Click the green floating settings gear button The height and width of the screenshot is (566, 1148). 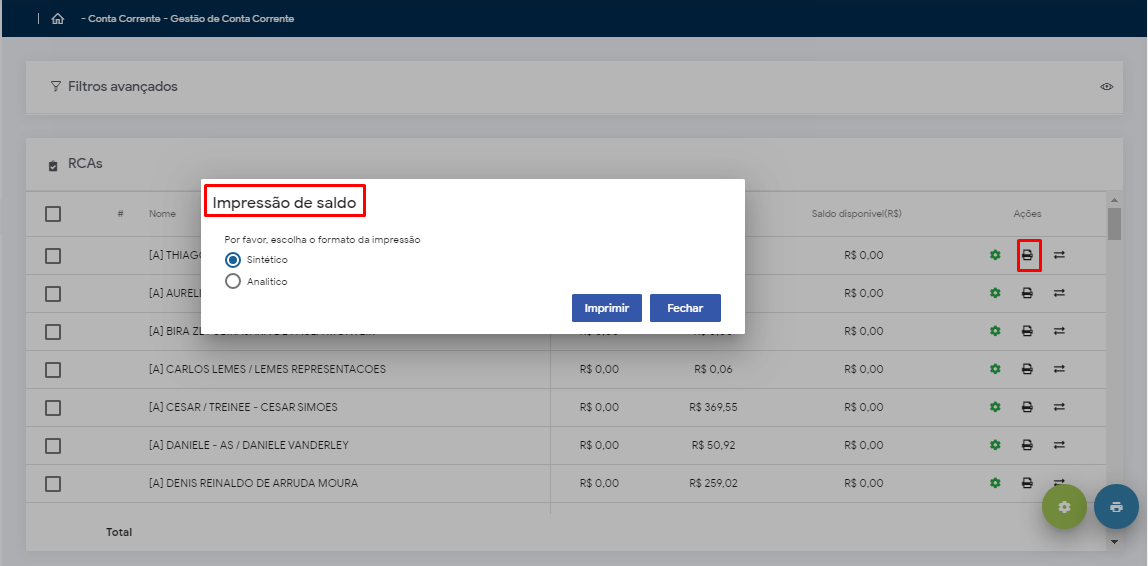tap(1064, 507)
